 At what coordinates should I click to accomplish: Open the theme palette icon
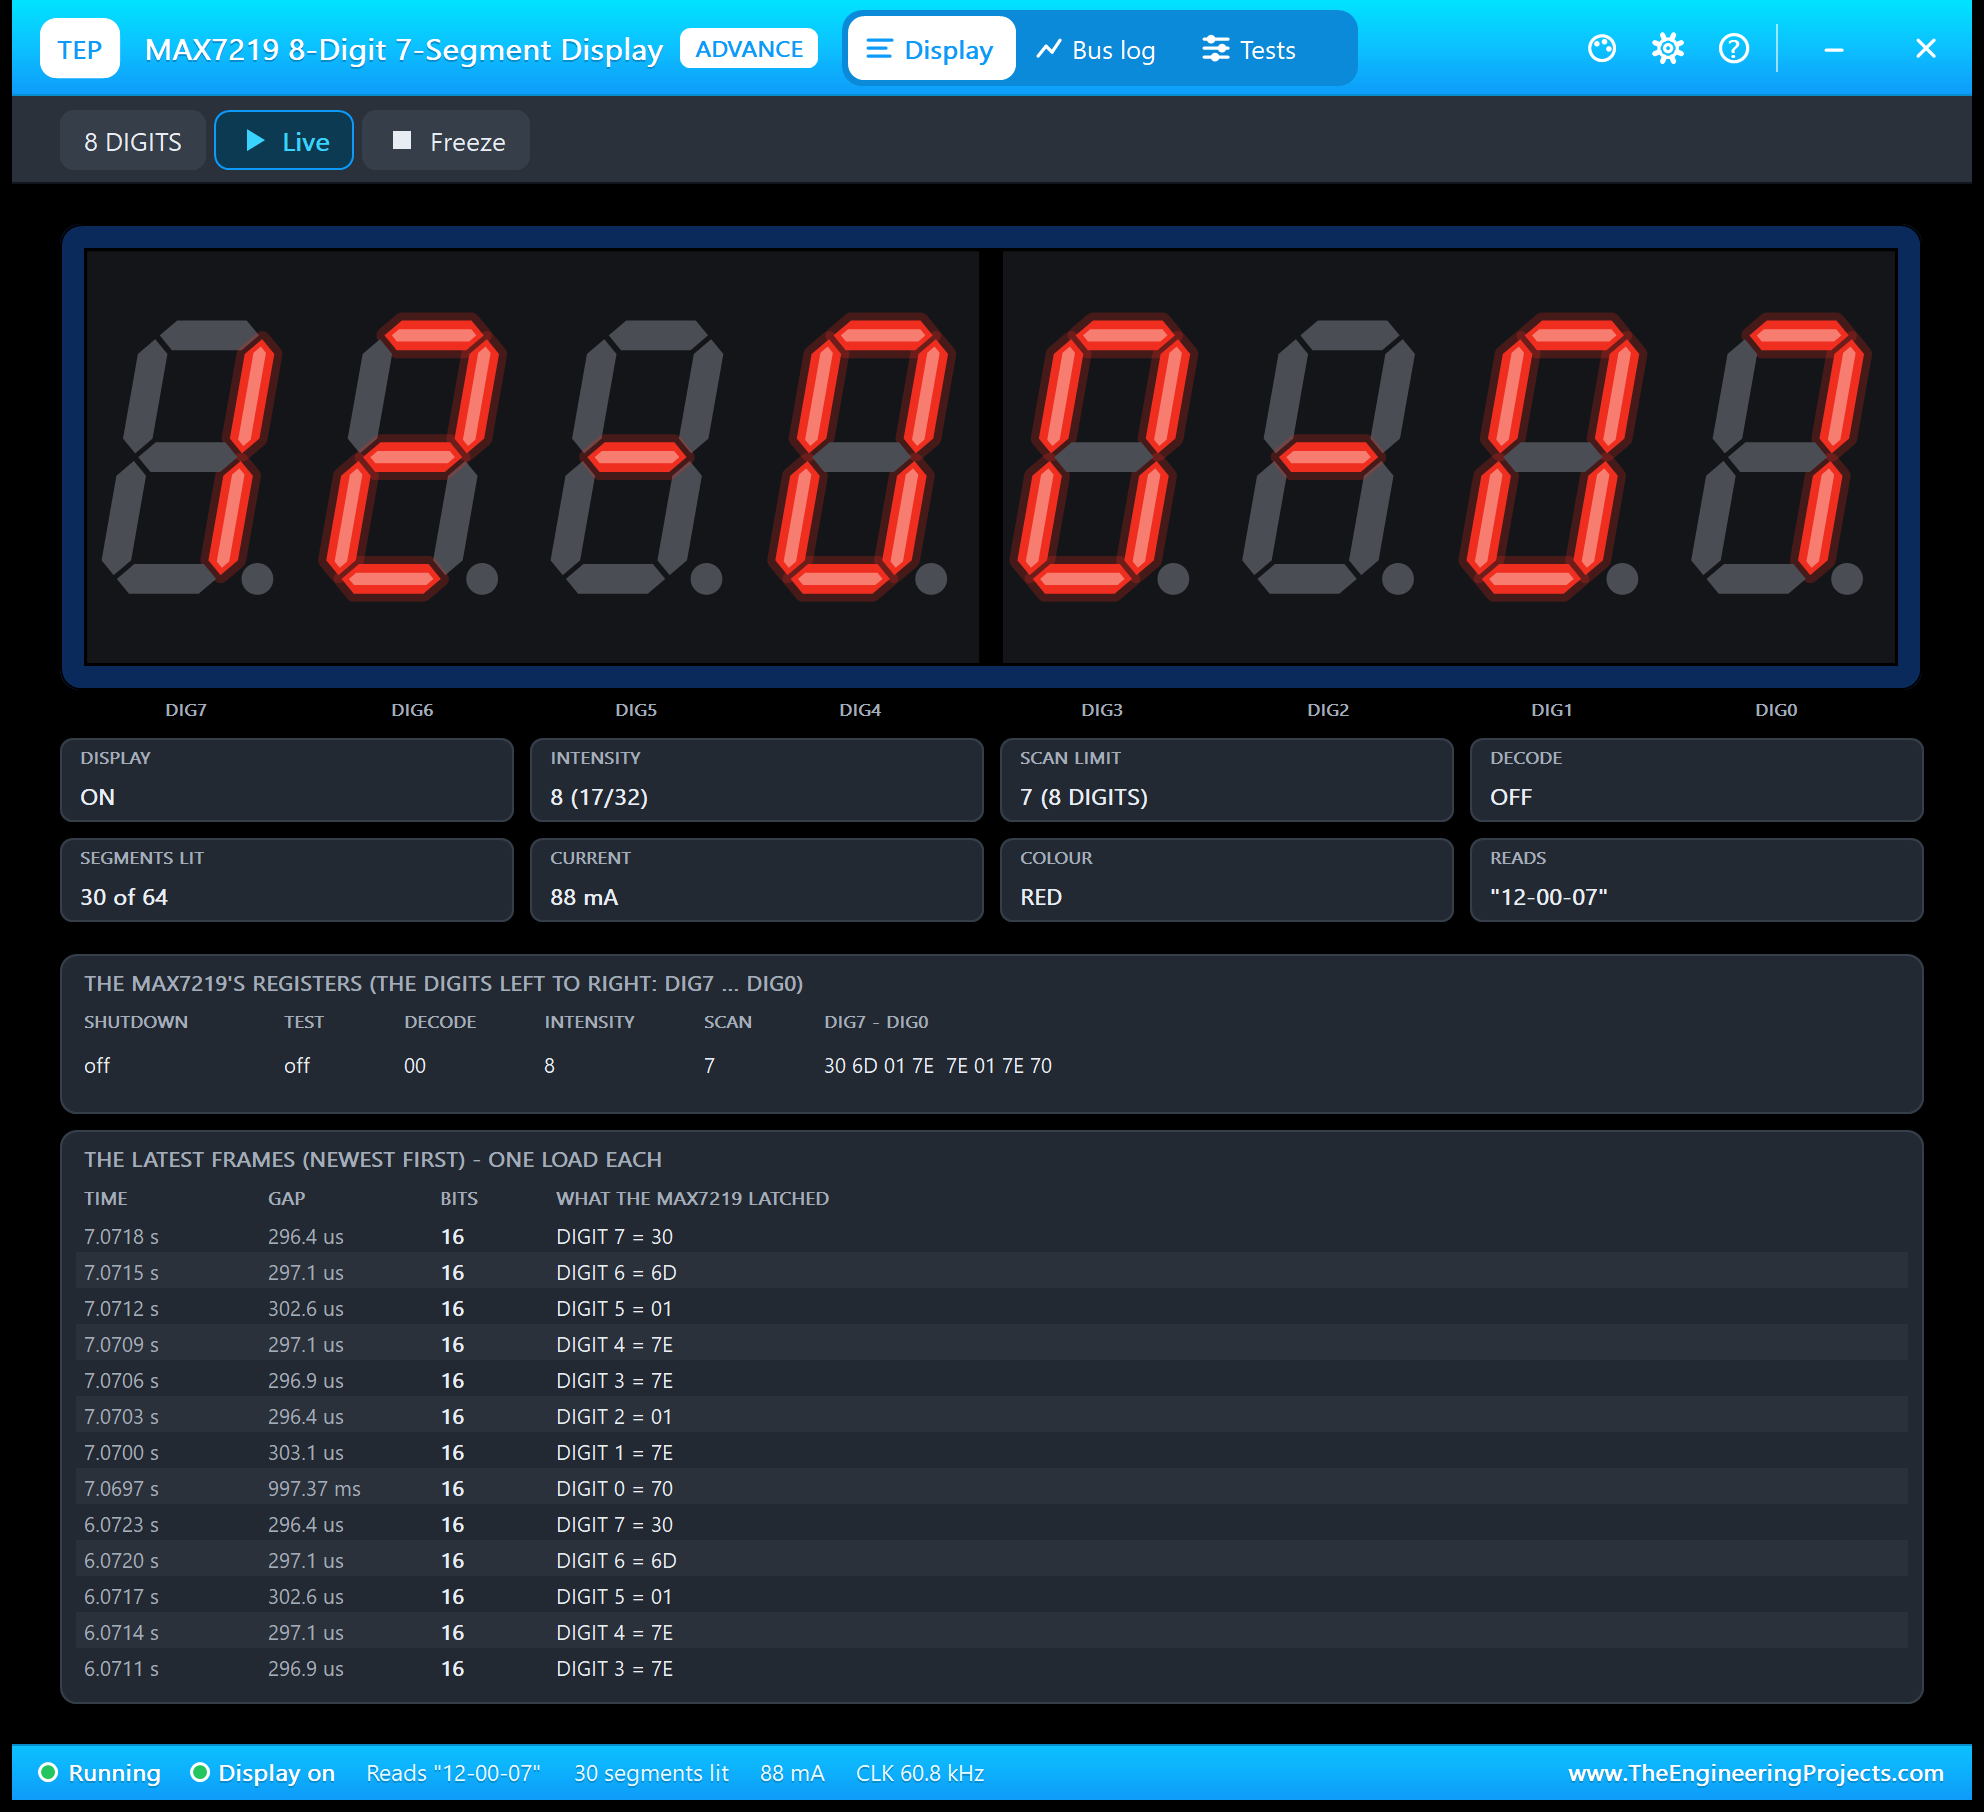tap(1602, 49)
